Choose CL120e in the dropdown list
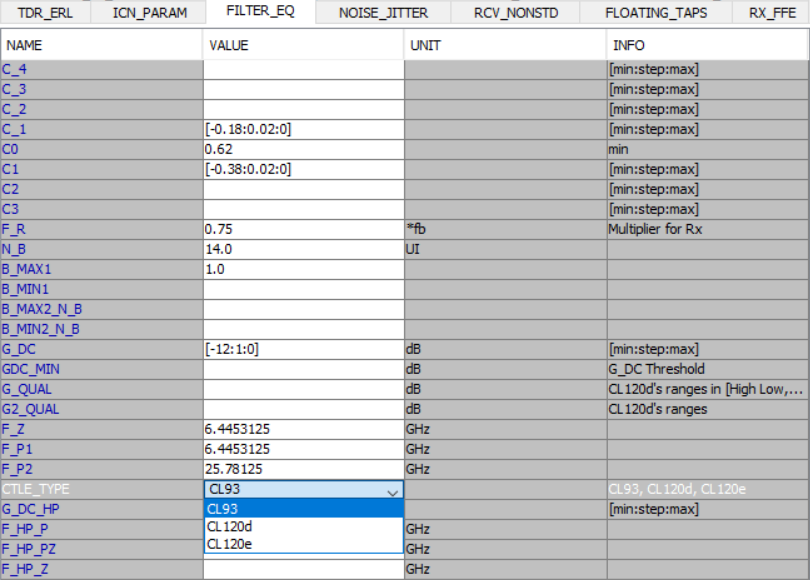Viewport: 810px width, 580px height. [x=304, y=544]
